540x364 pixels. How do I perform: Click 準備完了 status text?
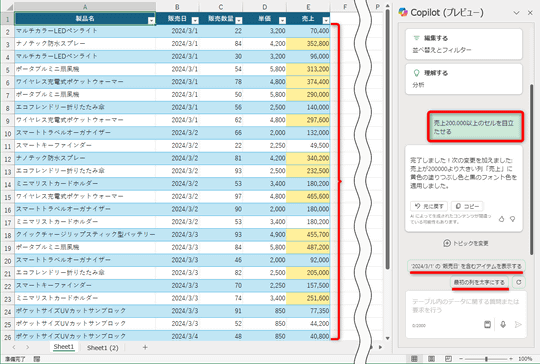15,359
